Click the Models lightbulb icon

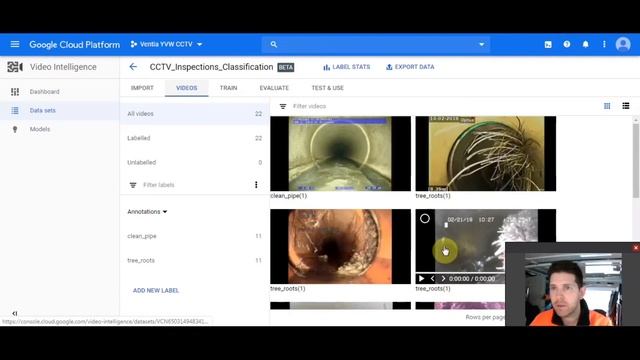coord(15,129)
